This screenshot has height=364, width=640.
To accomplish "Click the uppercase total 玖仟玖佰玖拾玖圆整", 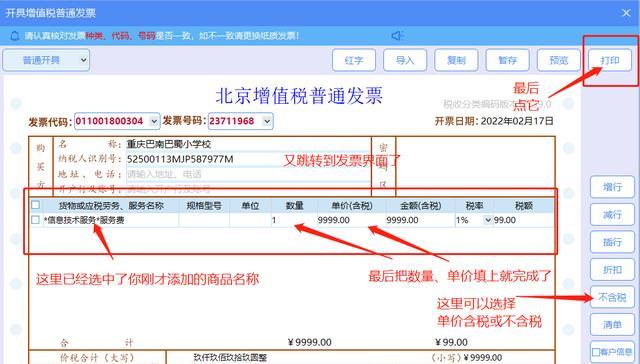I will pos(230,357).
